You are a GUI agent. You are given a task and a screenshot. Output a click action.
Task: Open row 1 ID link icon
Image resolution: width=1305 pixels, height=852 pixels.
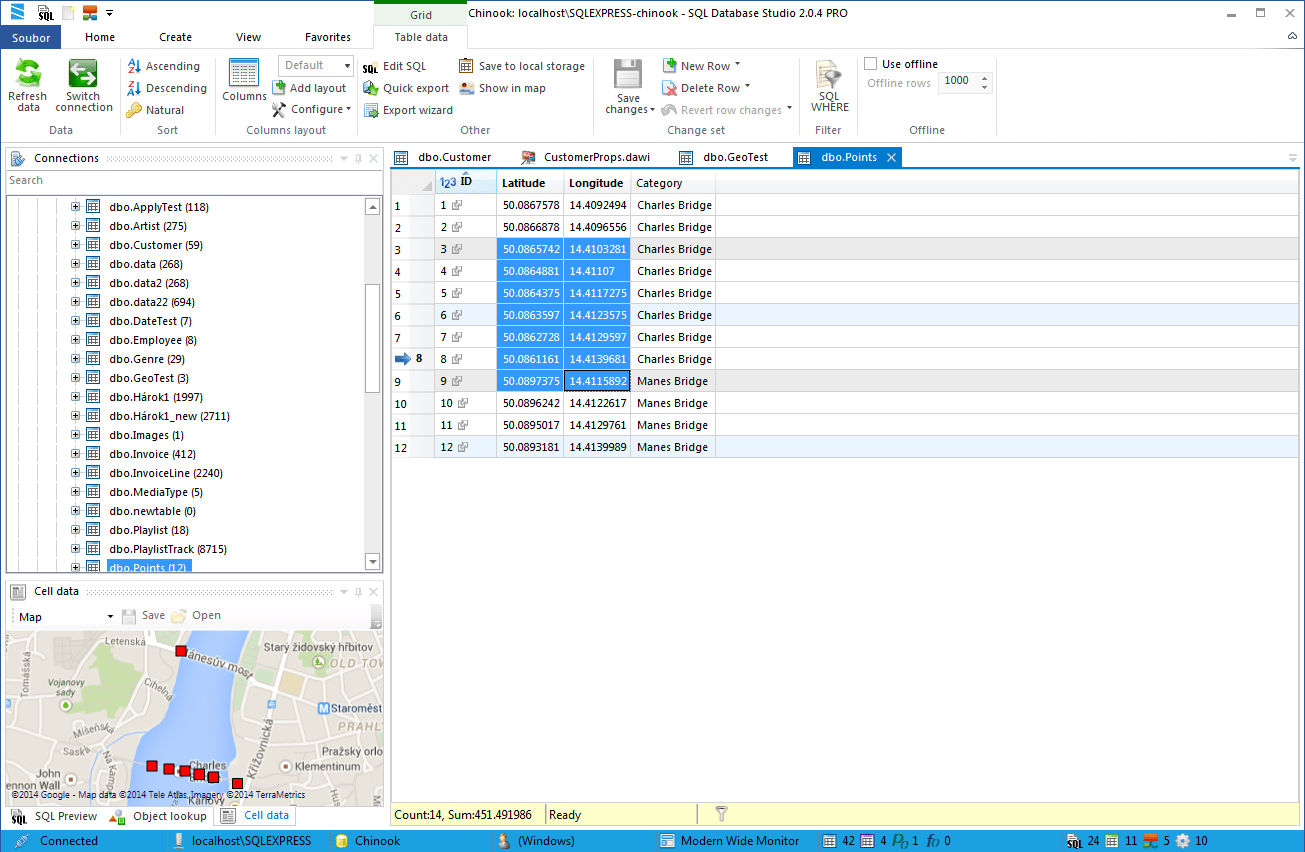tap(457, 205)
